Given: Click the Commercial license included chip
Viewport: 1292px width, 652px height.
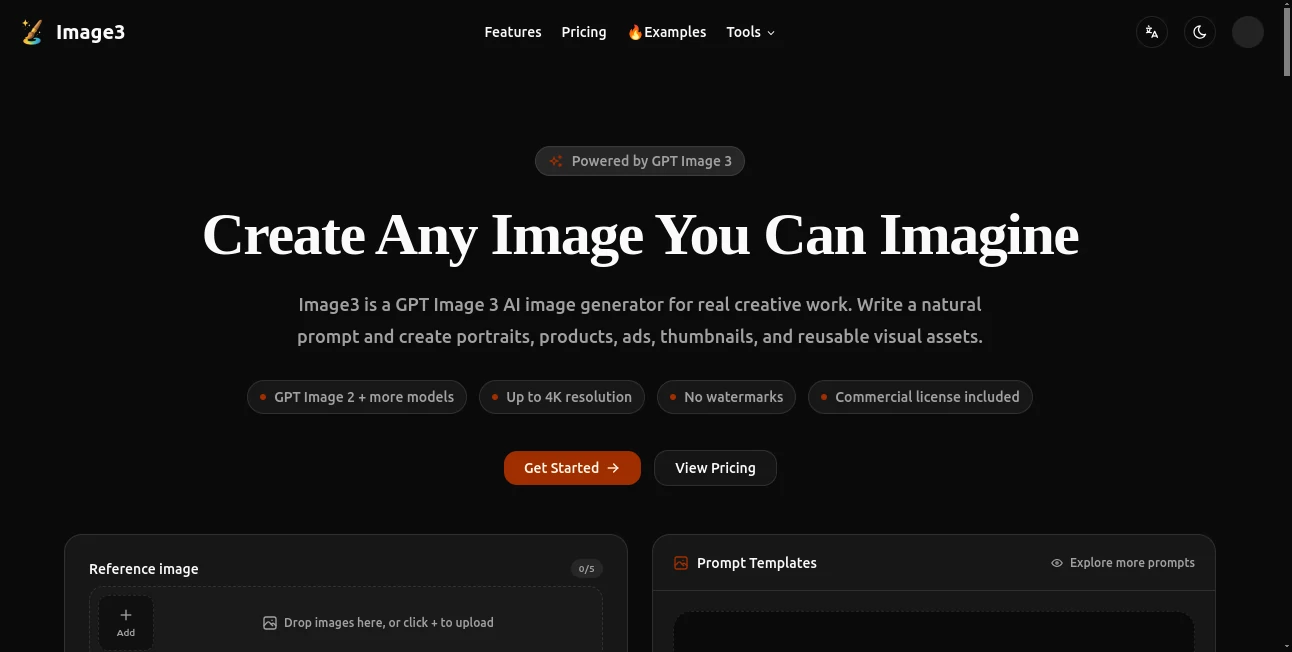Looking at the screenshot, I should 920,397.
